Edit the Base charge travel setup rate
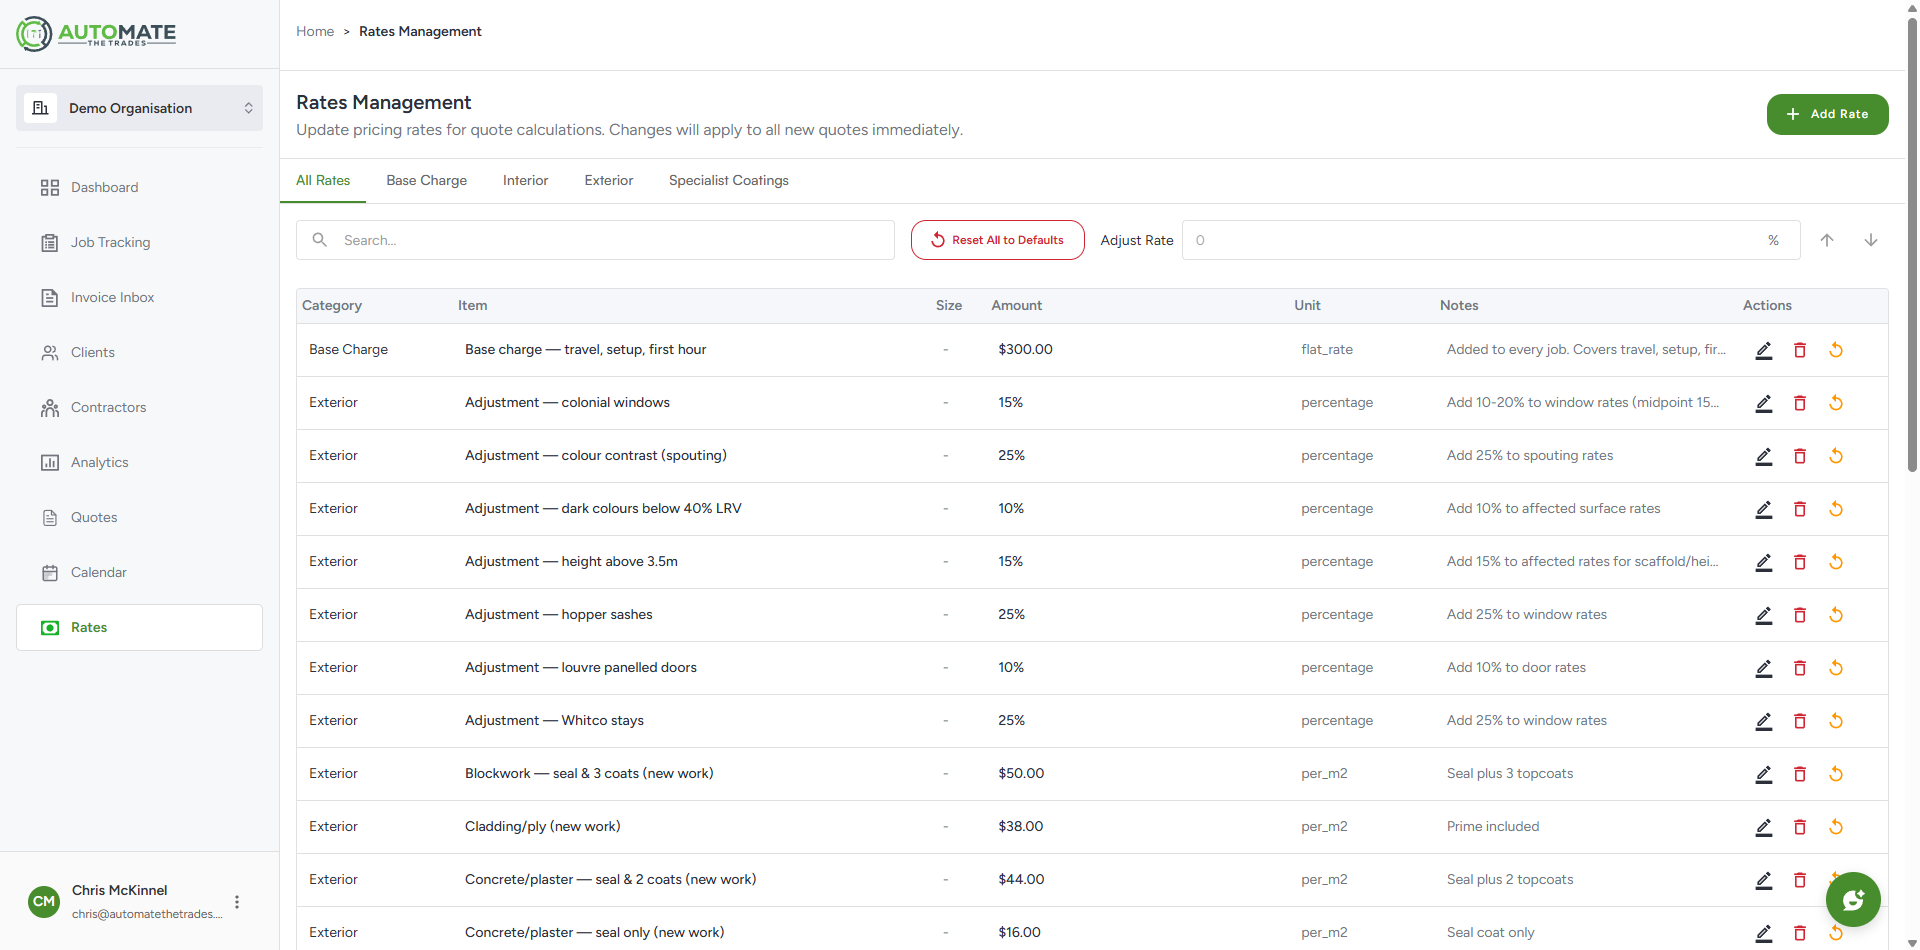This screenshot has height=950, width=1920. [x=1763, y=350]
